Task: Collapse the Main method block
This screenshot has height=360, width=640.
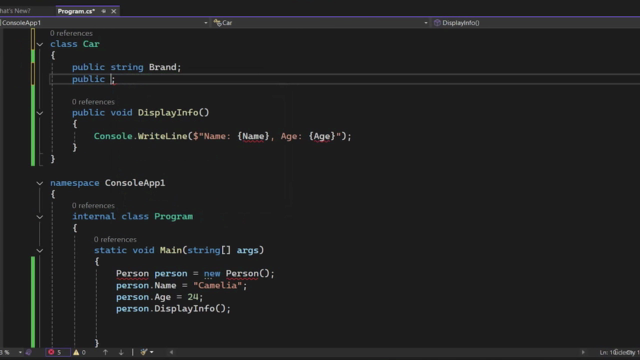Action: click(40, 251)
